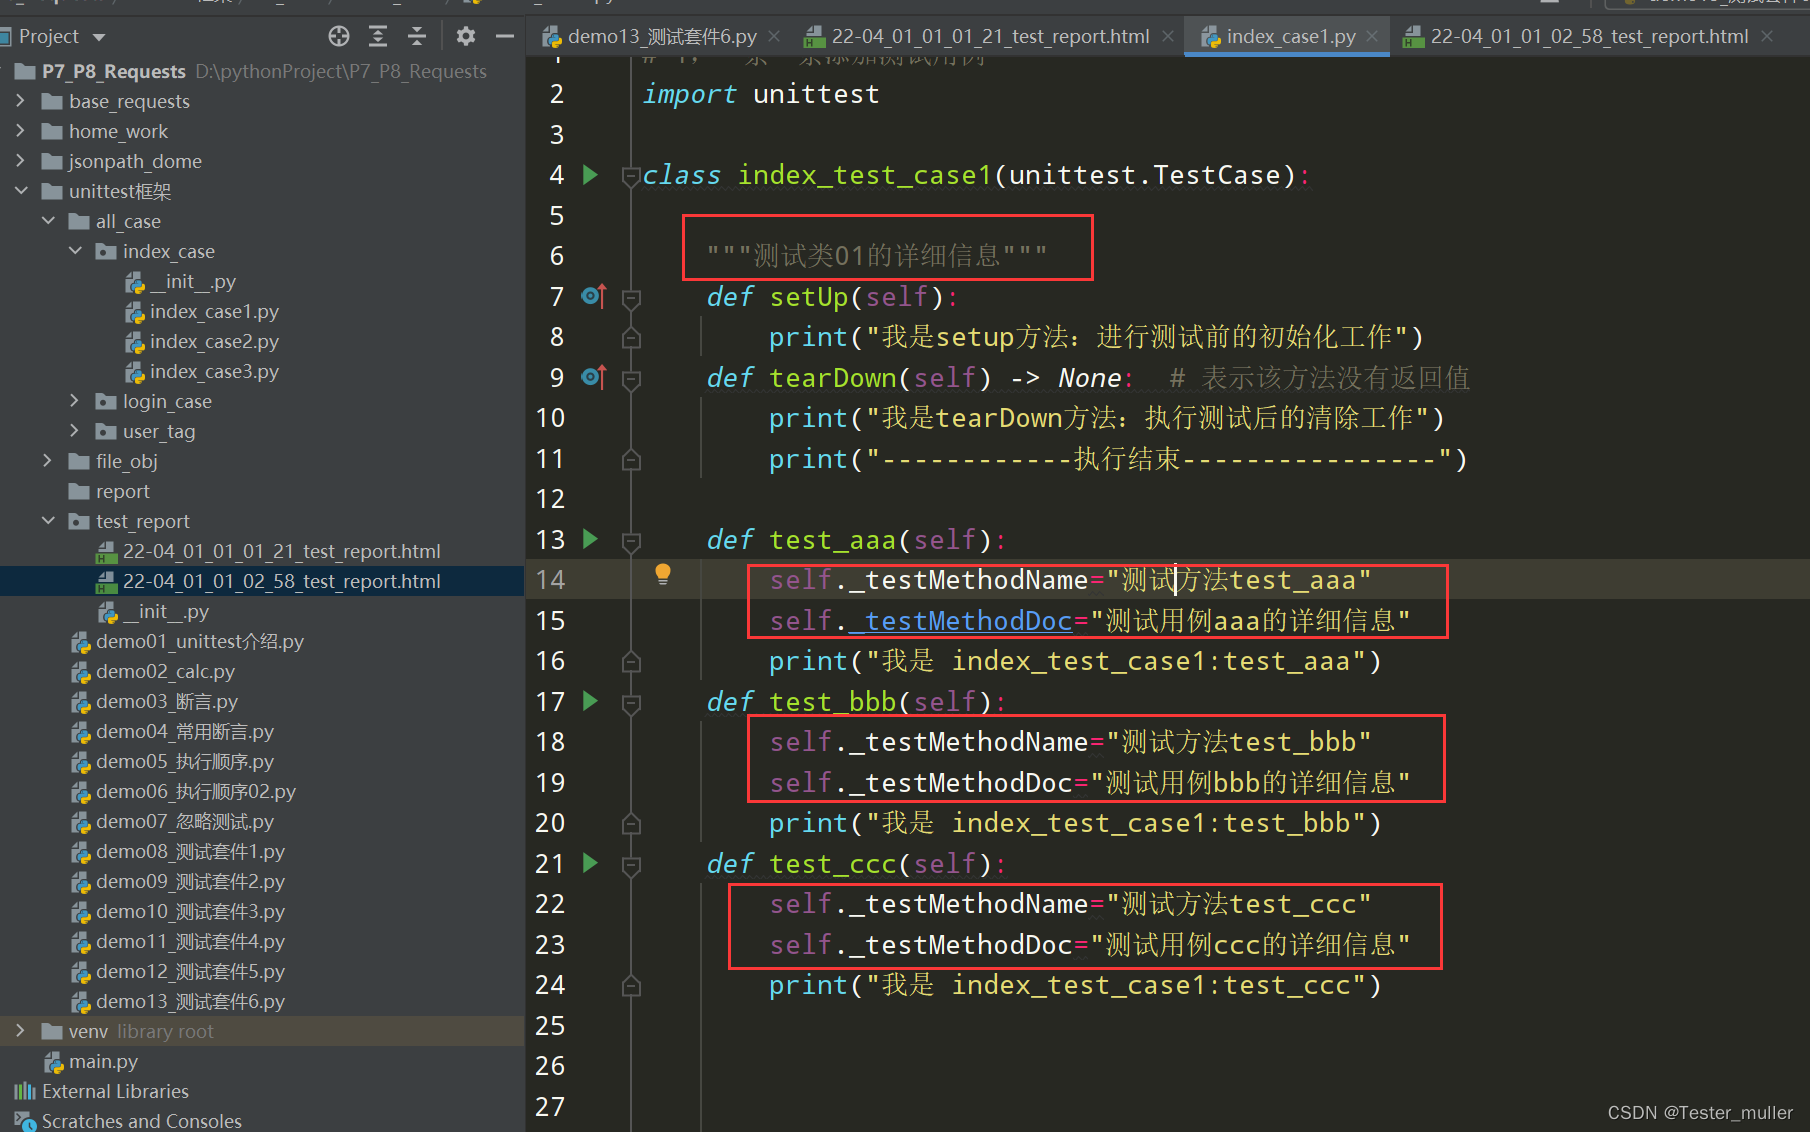Close the 22-04_01_01_02_58 report tab
This screenshot has width=1810, height=1132.
tap(1767, 37)
